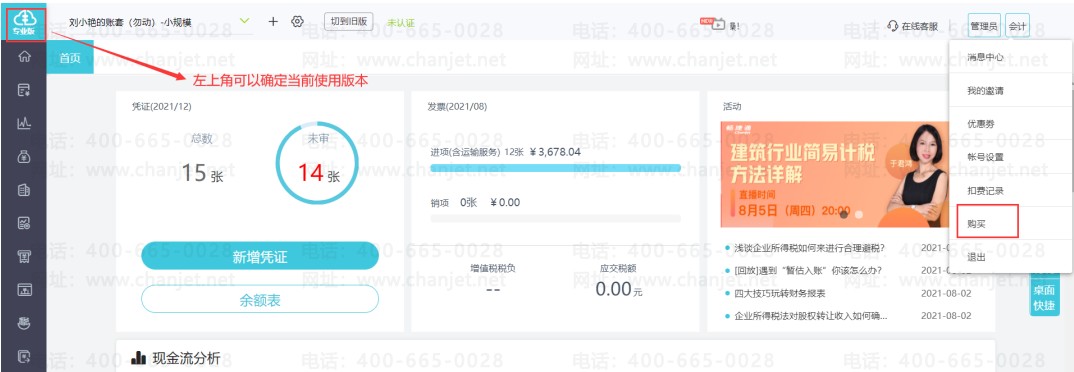This screenshot has height=372, width=1074.
Task: Click the 会计 role button
Action: click(x=1018, y=26)
